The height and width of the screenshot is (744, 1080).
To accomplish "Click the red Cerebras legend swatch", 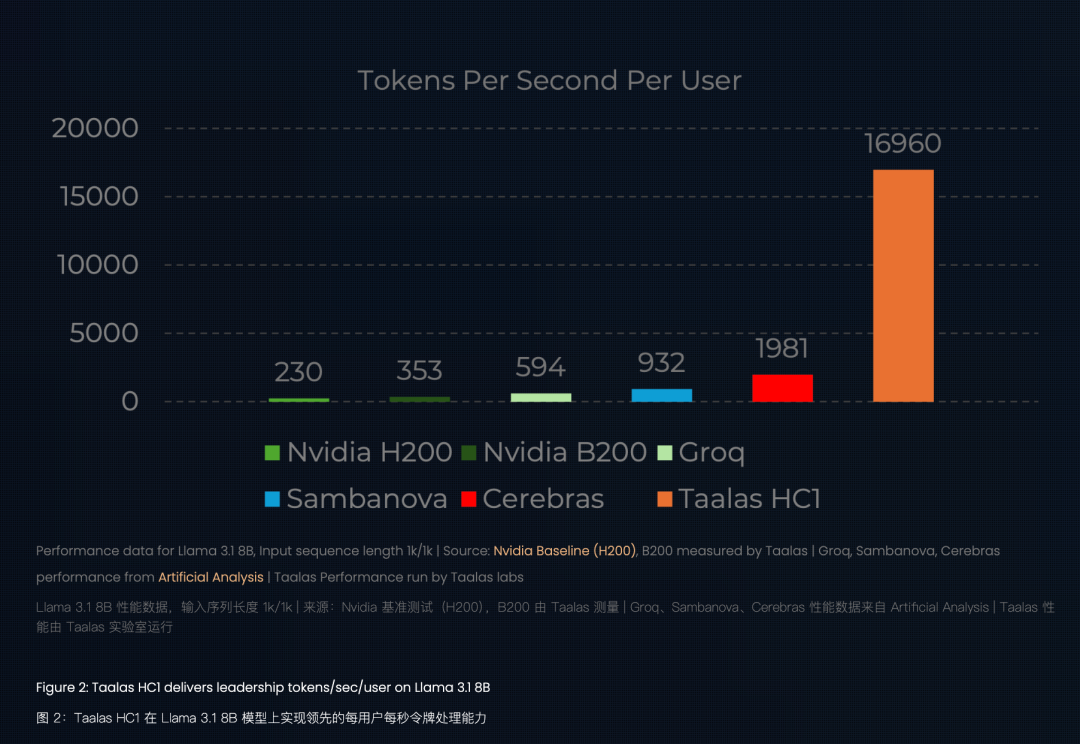I will point(468,499).
